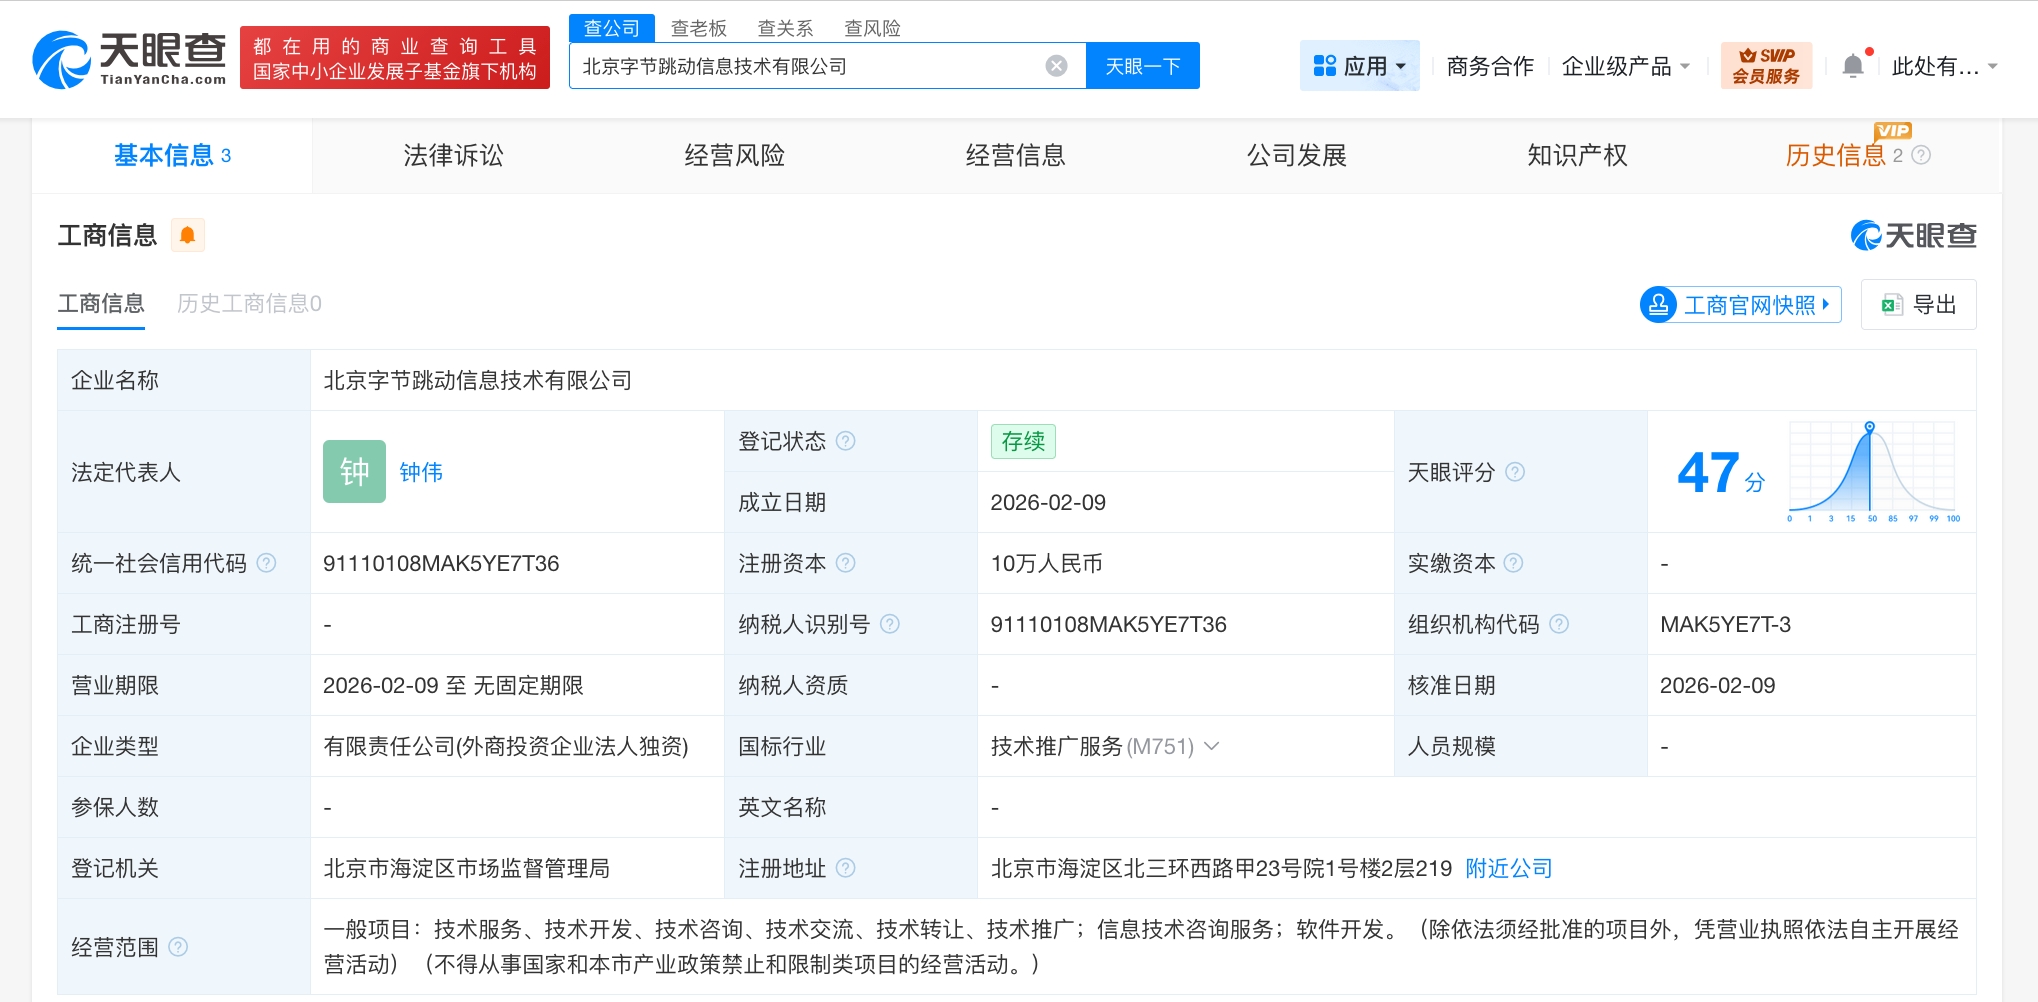Open SVIP会员服务 with the crown badge
This screenshot has height=1002, width=2038.
point(1766,64)
